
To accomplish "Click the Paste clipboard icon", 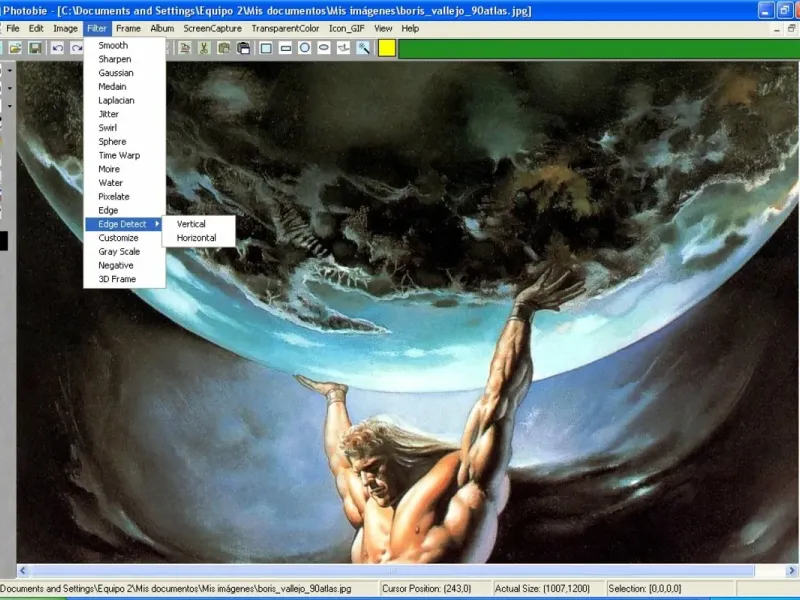I will pyautogui.click(x=223, y=48).
